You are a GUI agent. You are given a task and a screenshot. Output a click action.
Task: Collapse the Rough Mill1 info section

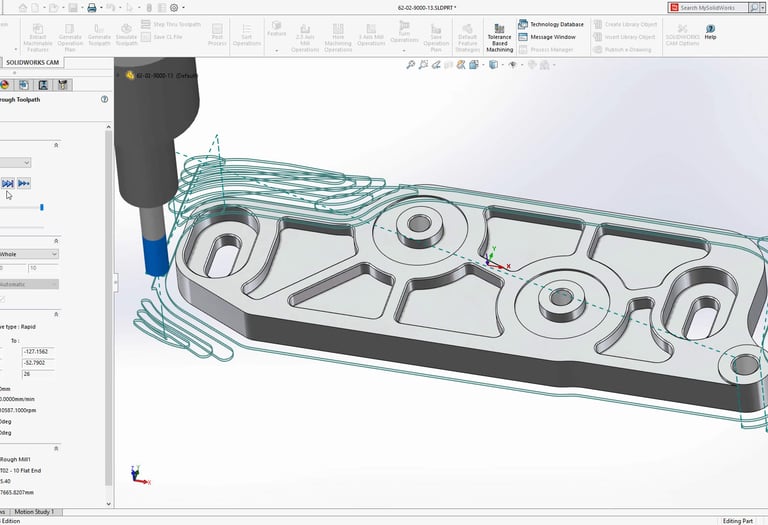(x=56, y=448)
